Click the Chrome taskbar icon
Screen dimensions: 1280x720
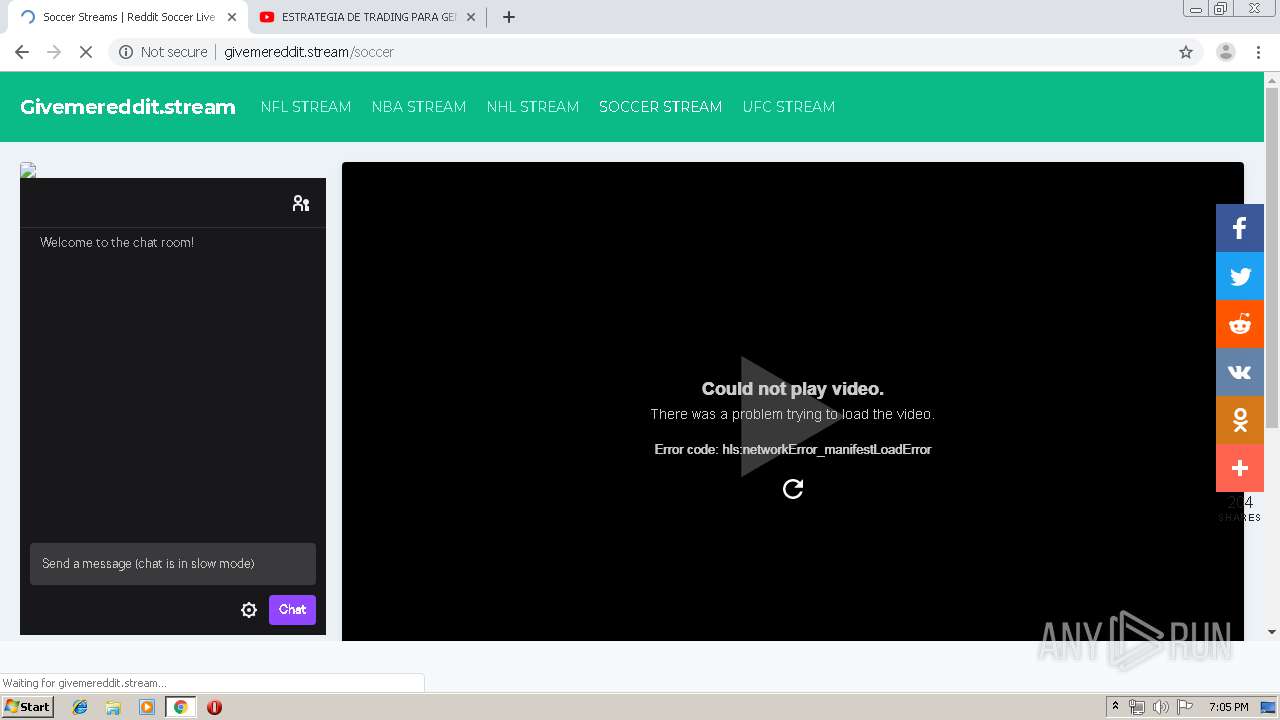(x=180, y=707)
